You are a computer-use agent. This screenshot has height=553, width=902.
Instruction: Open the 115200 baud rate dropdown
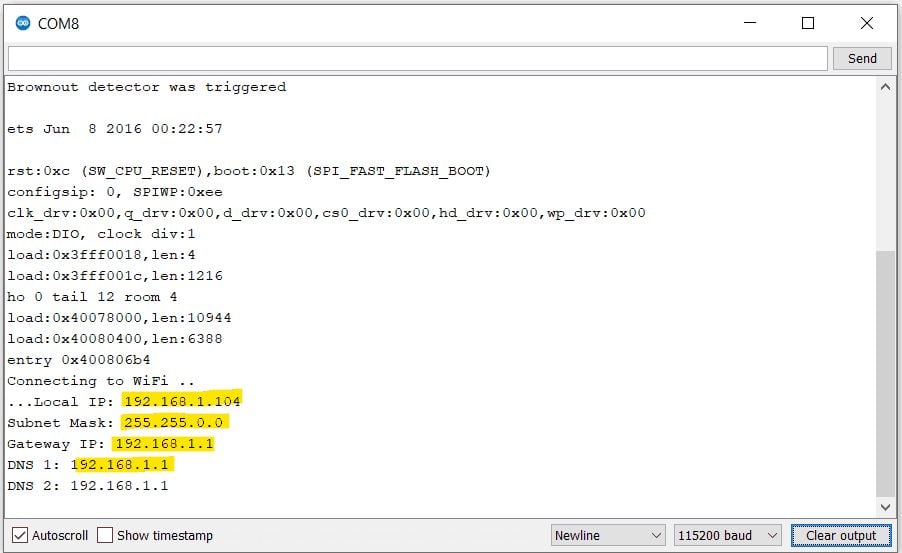coord(728,535)
